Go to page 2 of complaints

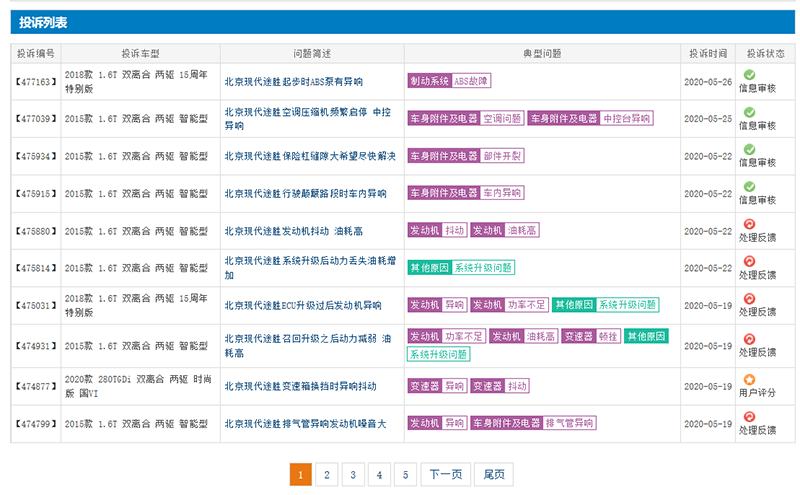coord(326,475)
